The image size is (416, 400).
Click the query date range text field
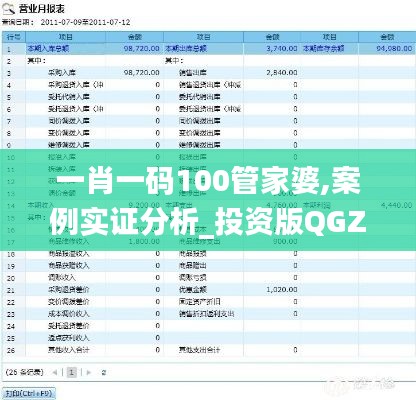pyautogui.click(x=85, y=22)
